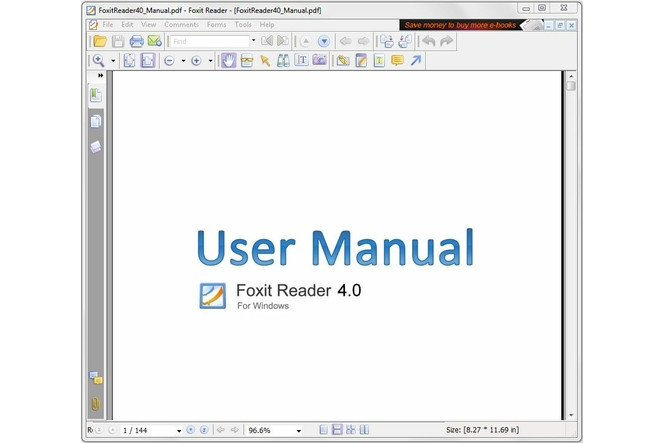This screenshot has width=664, height=443.
Task: Open the Tools menu
Action: tap(243, 25)
